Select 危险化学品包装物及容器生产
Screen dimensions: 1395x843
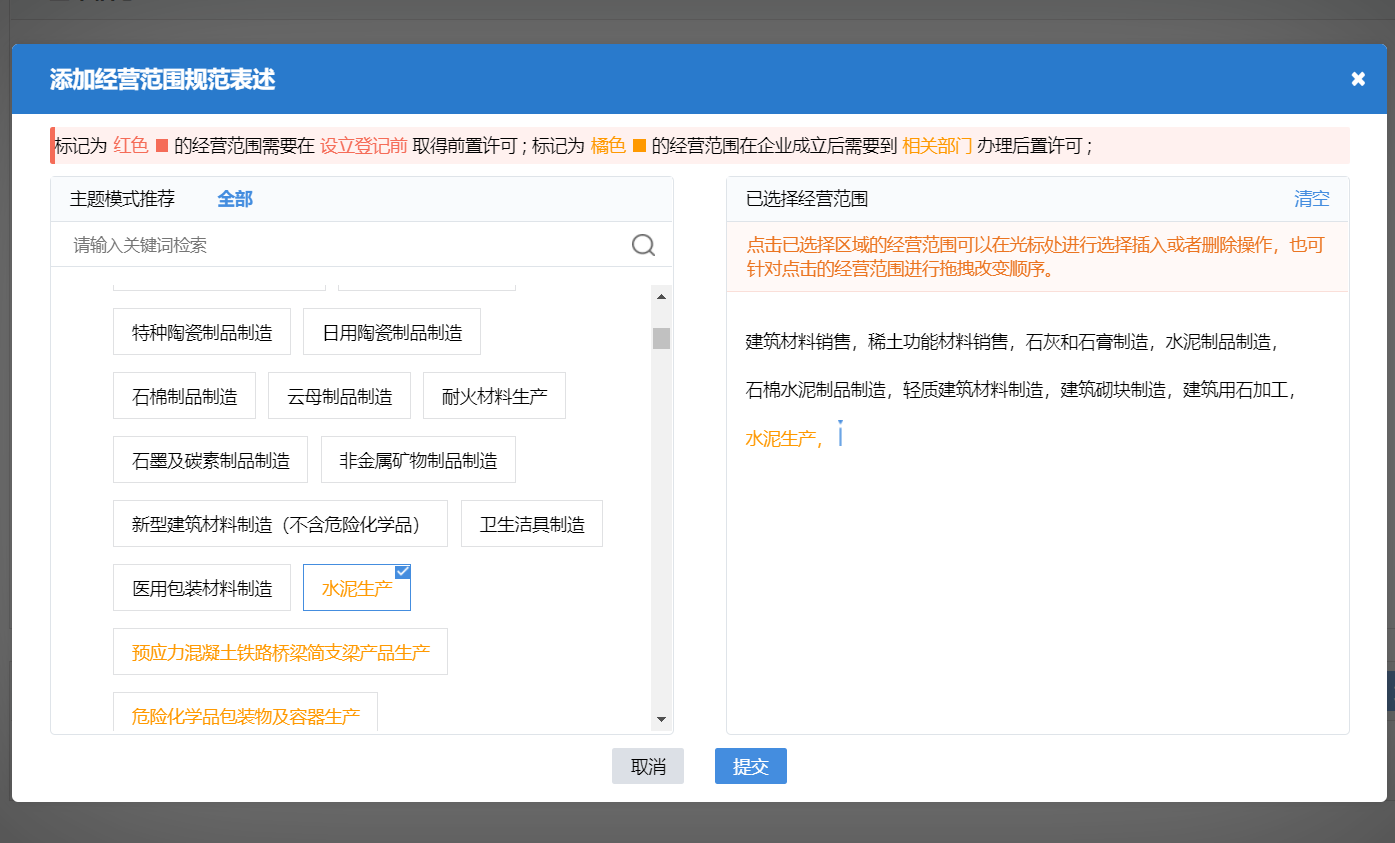tap(245, 712)
